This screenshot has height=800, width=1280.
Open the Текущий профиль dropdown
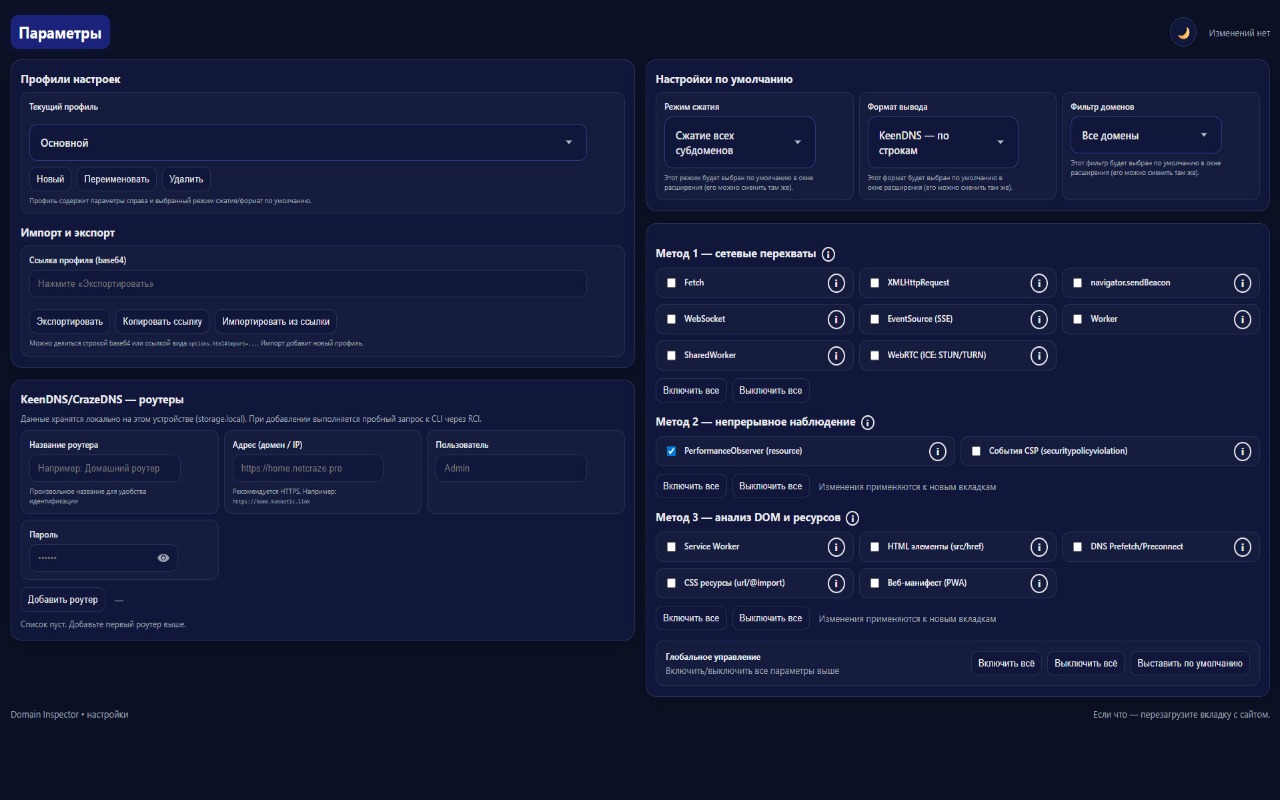(307, 142)
